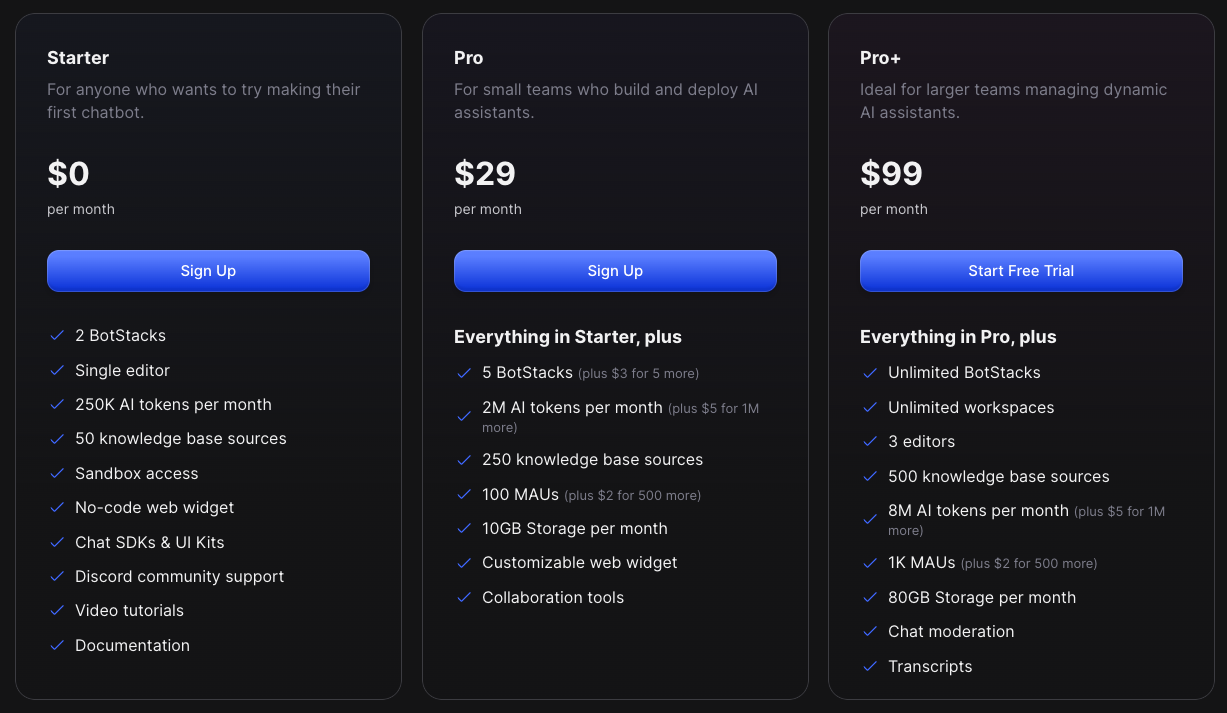The height and width of the screenshot is (713, 1227).
Task: Select the Starter plan heading
Action: point(78,58)
